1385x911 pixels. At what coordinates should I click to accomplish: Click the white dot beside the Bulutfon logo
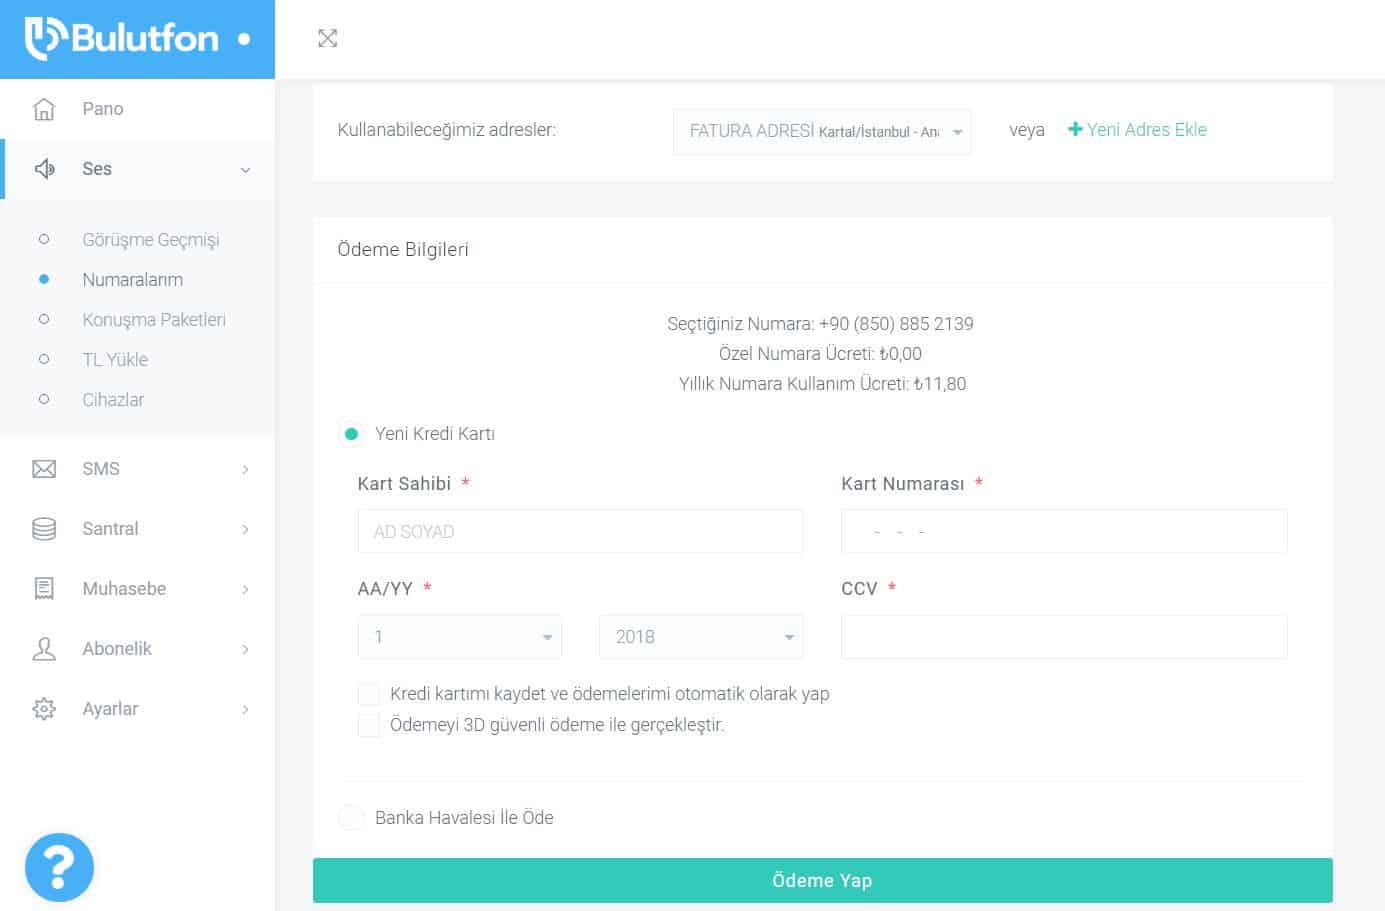(x=243, y=39)
